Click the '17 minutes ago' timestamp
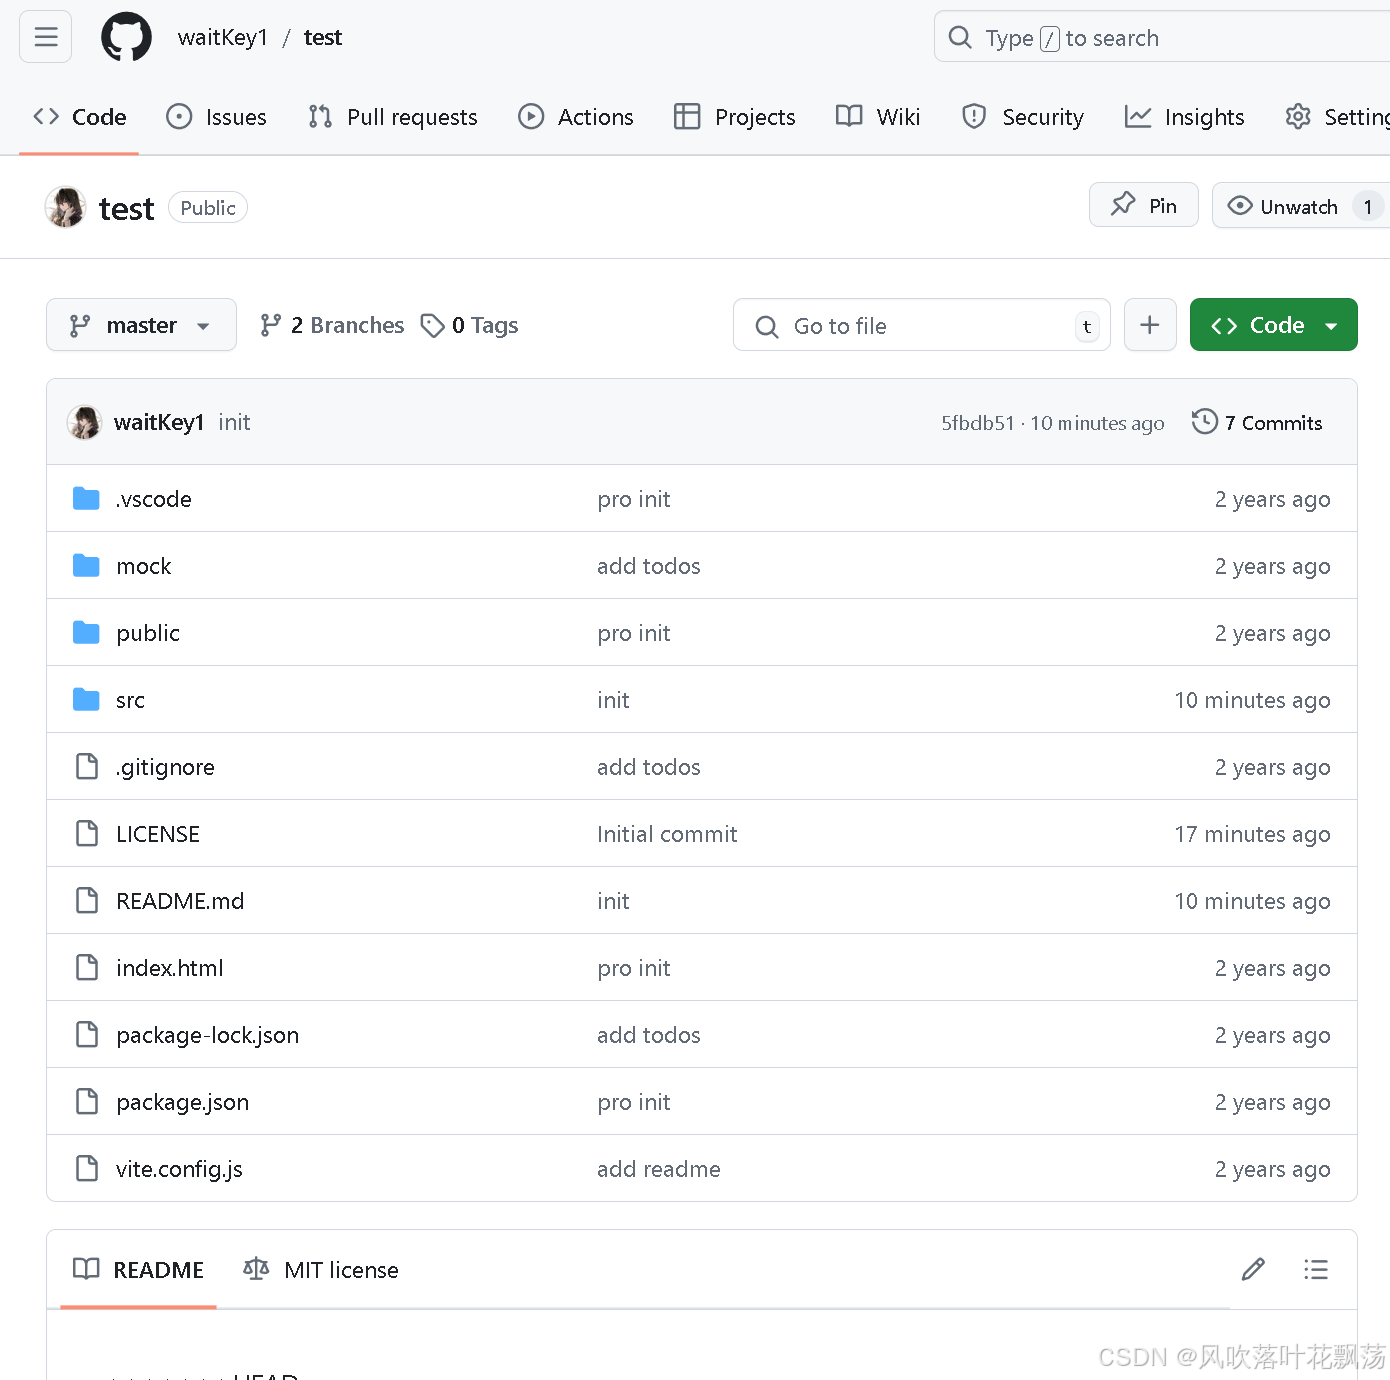Viewport: 1390px width, 1380px height. pos(1252,834)
